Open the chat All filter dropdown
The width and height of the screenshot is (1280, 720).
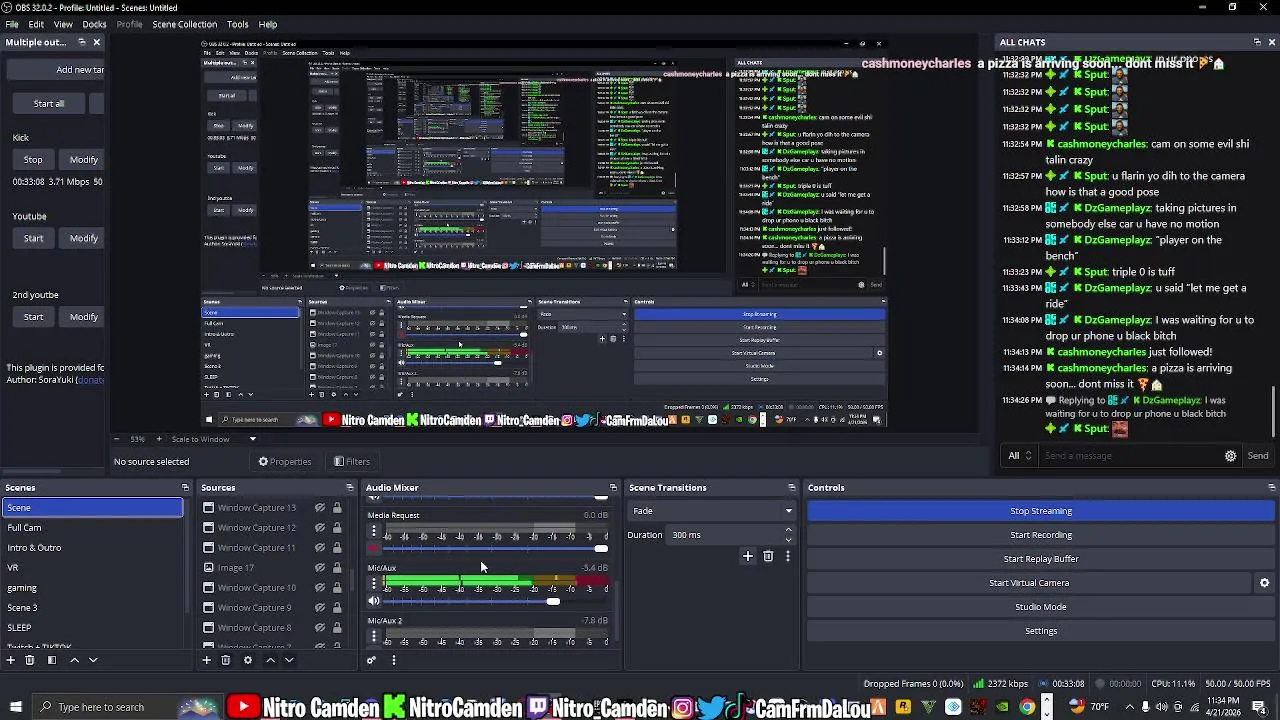1019,456
